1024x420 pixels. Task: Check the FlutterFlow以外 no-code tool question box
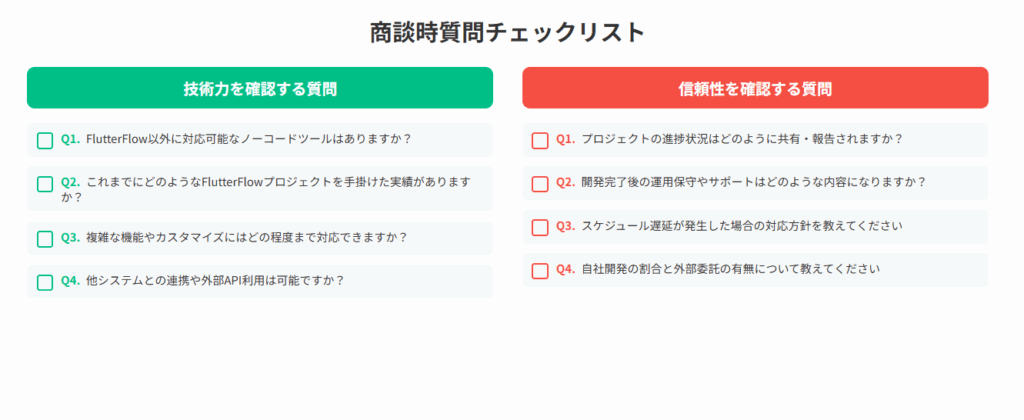[x=45, y=140]
